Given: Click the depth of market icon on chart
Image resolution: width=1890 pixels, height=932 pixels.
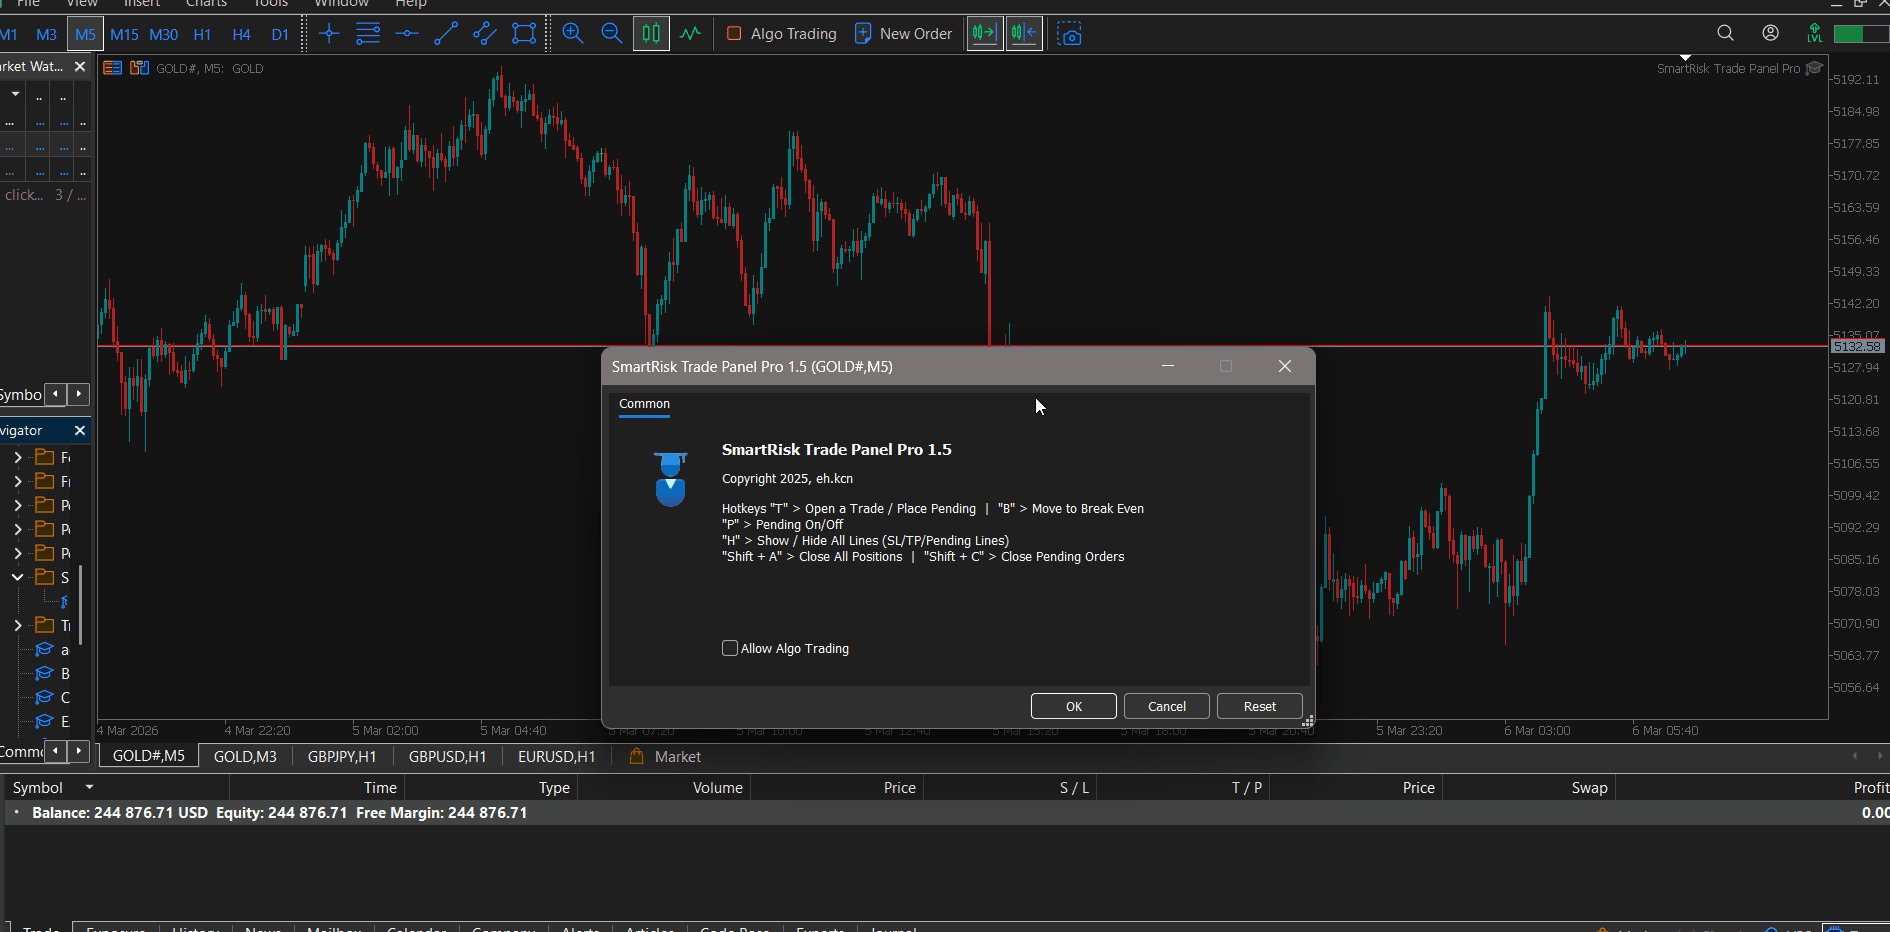Looking at the screenshot, I should pos(139,68).
